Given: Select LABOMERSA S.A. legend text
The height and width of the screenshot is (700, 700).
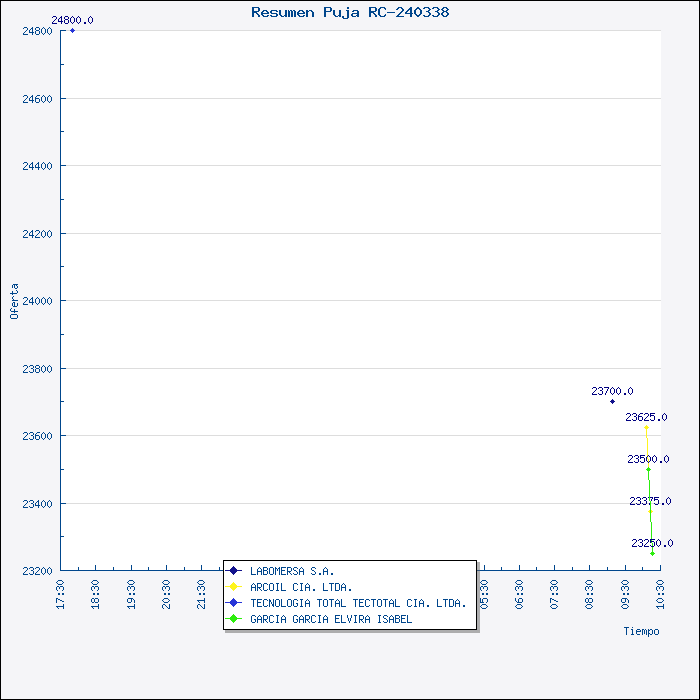Looking at the screenshot, I should point(292,571).
